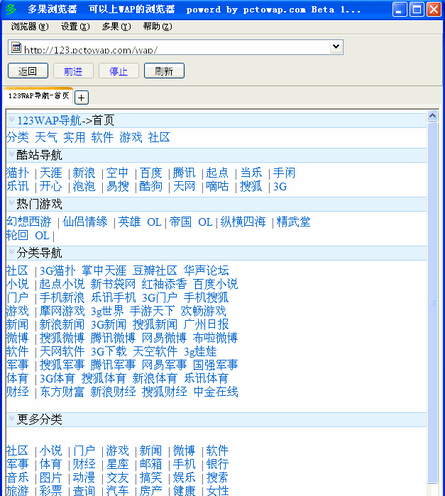Open the 3G link in 酷站导航

(280, 186)
